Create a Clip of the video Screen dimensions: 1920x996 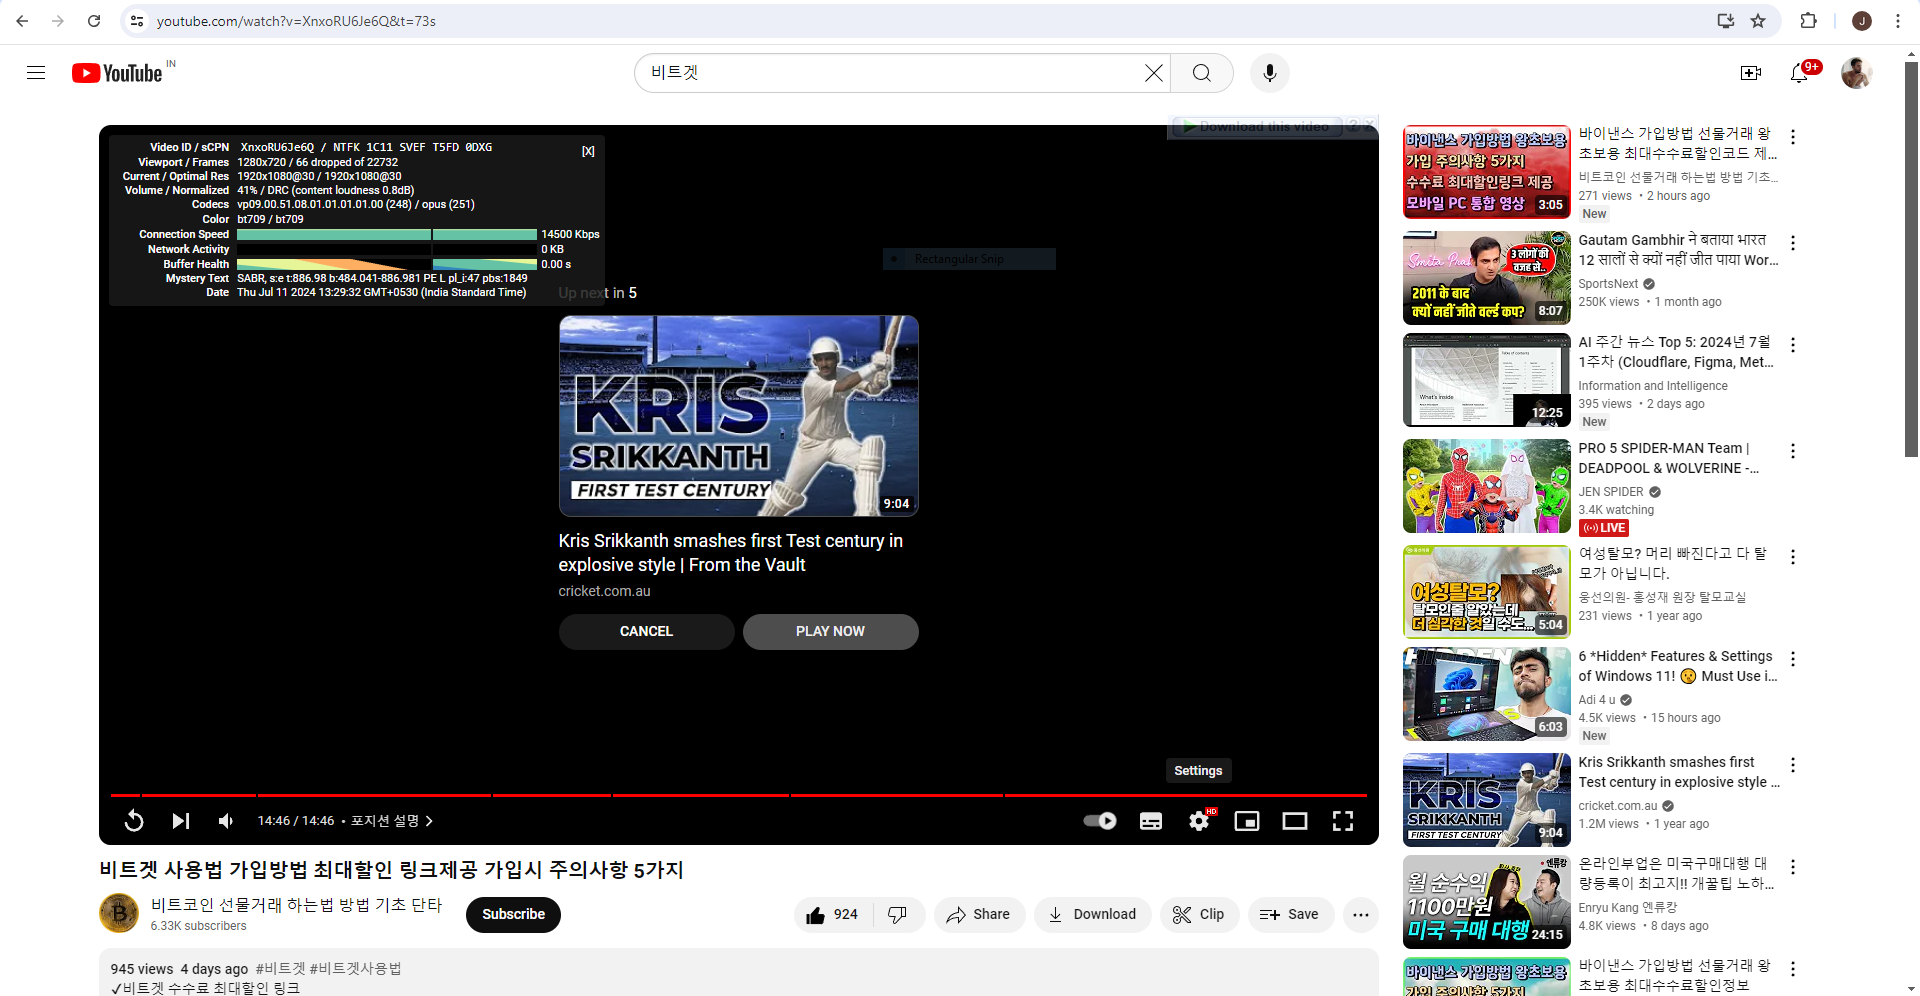pyautogui.click(x=1199, y=915)
